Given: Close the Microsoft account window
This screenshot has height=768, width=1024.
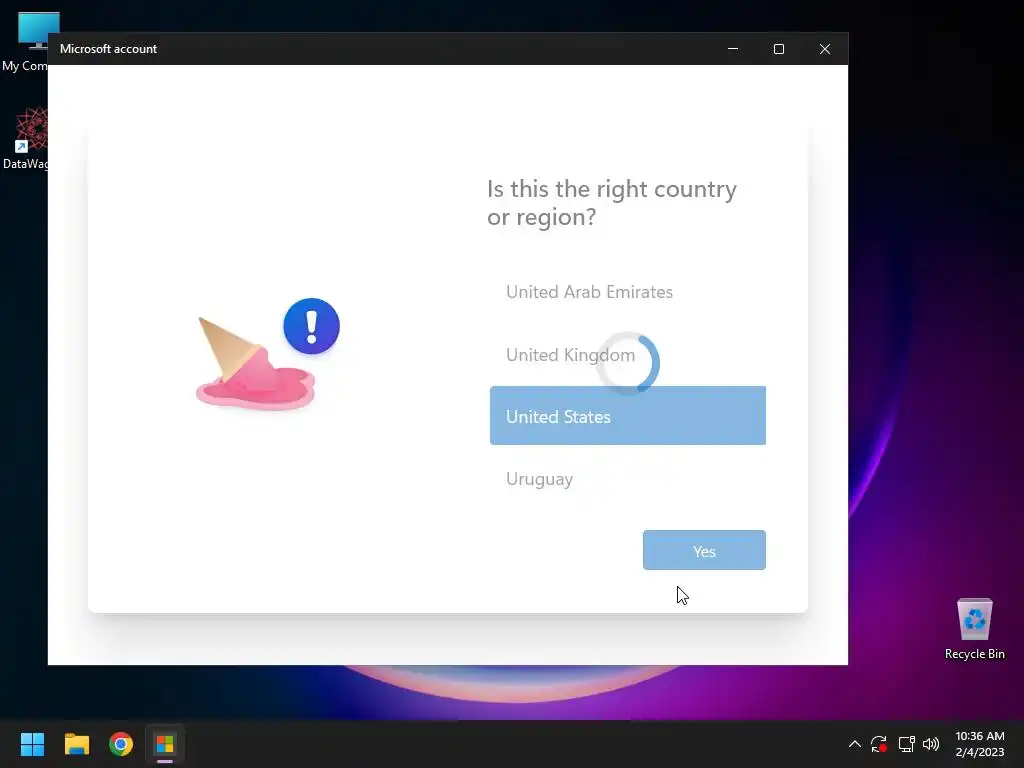Looking at the screenshot, I should [825, 49].
